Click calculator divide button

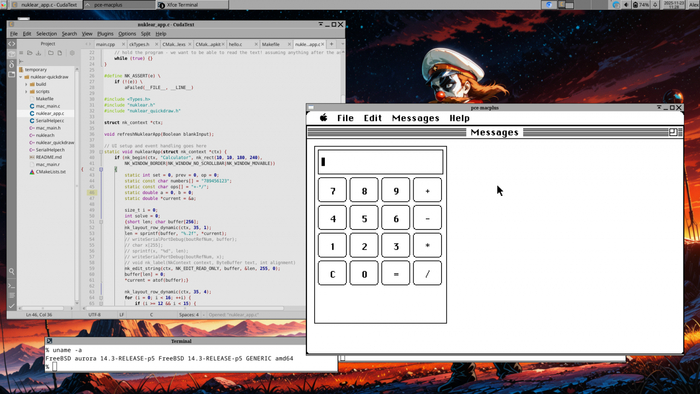(x=427, y=274)
